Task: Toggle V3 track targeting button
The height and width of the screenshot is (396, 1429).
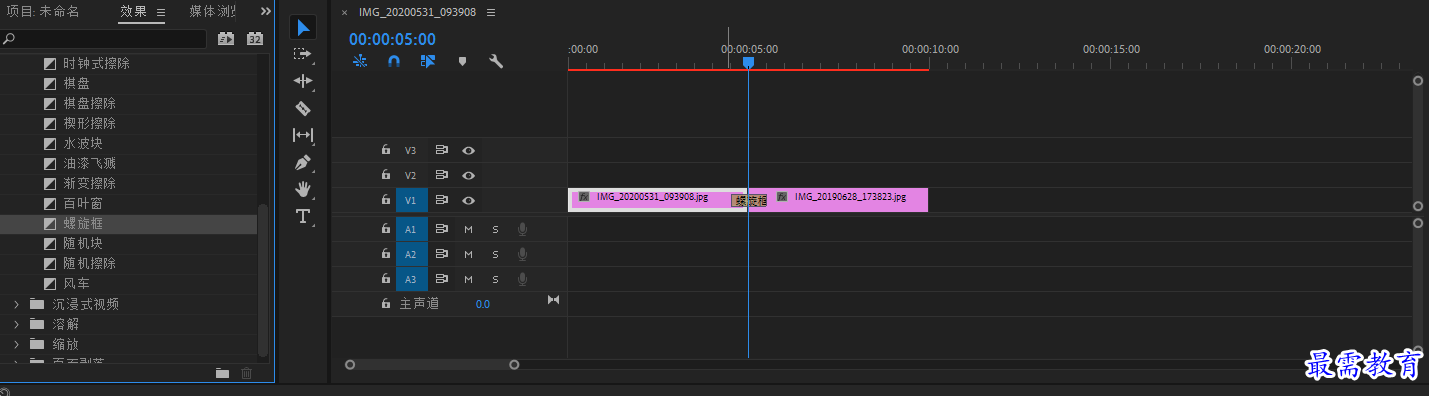Action: pos(410,150)
